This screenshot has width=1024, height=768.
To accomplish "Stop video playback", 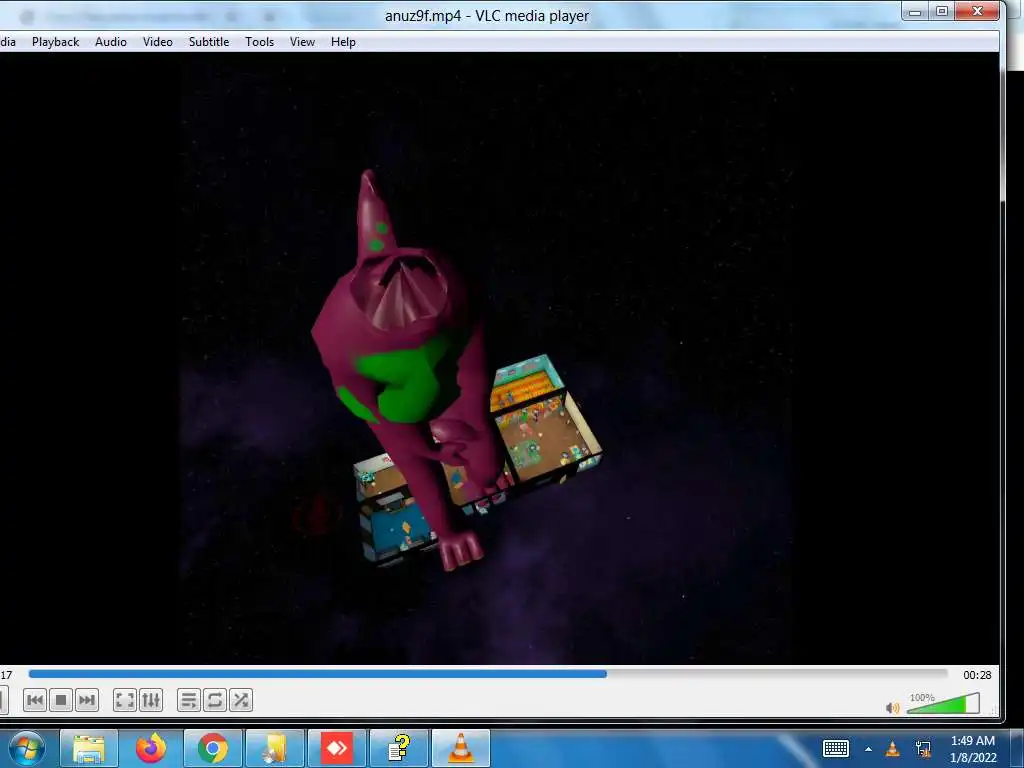I will point(61,701).
